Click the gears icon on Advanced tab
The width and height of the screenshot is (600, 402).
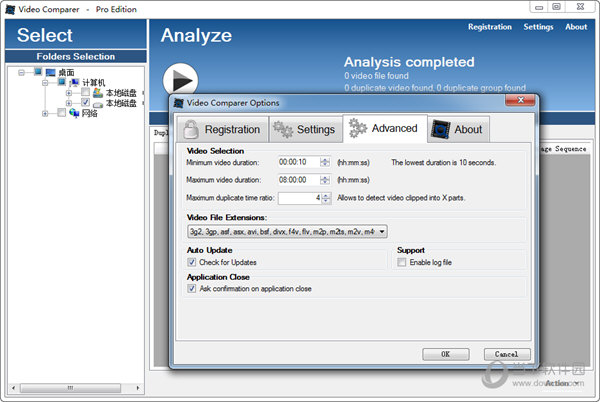[x=358, y=128]
